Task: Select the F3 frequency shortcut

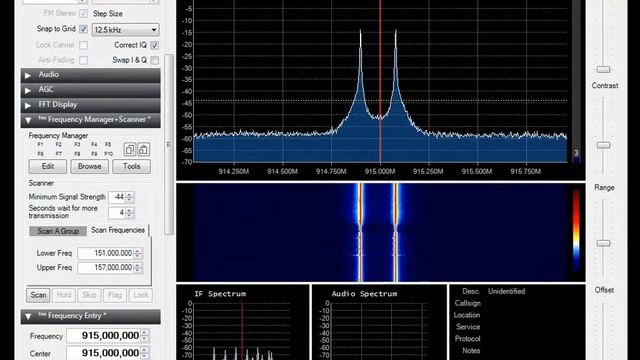Action: click(x=77, y=144)
